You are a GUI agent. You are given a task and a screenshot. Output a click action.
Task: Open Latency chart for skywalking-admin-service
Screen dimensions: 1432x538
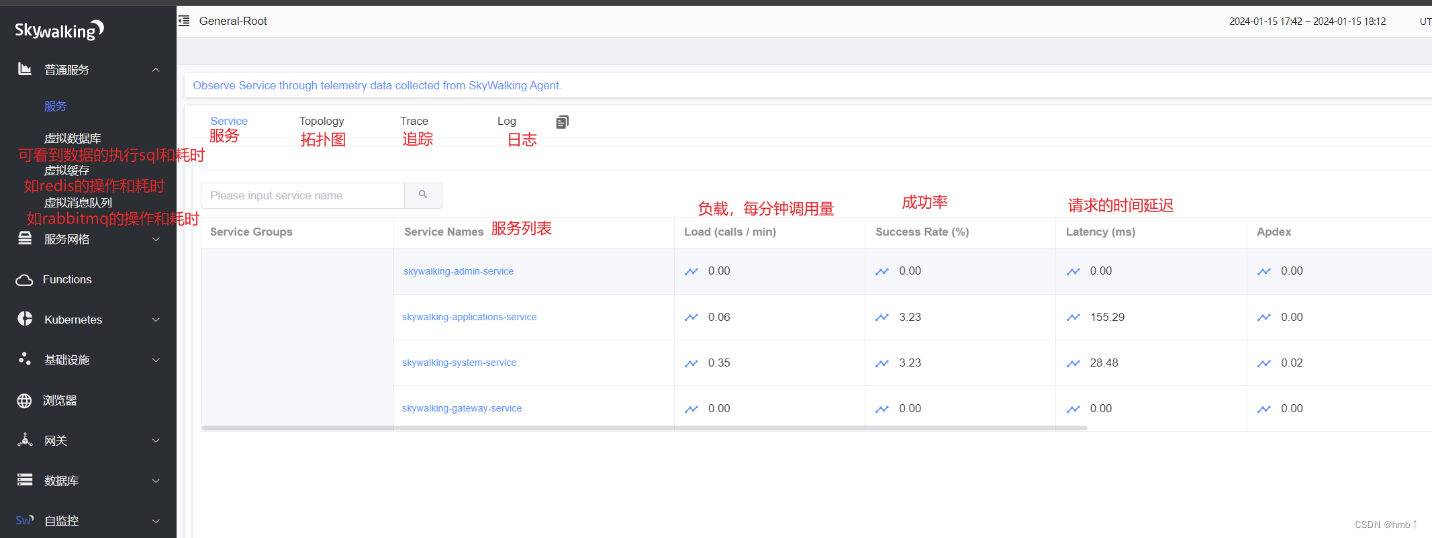(x=1073, y=271)
